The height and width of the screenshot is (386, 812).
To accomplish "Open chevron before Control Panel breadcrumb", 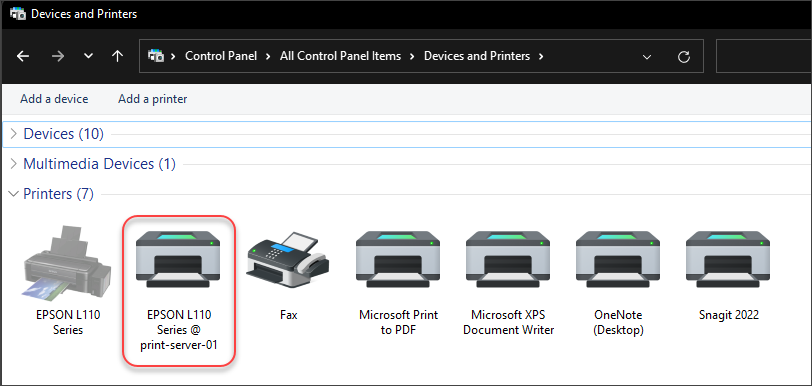I will pos(174,56).
